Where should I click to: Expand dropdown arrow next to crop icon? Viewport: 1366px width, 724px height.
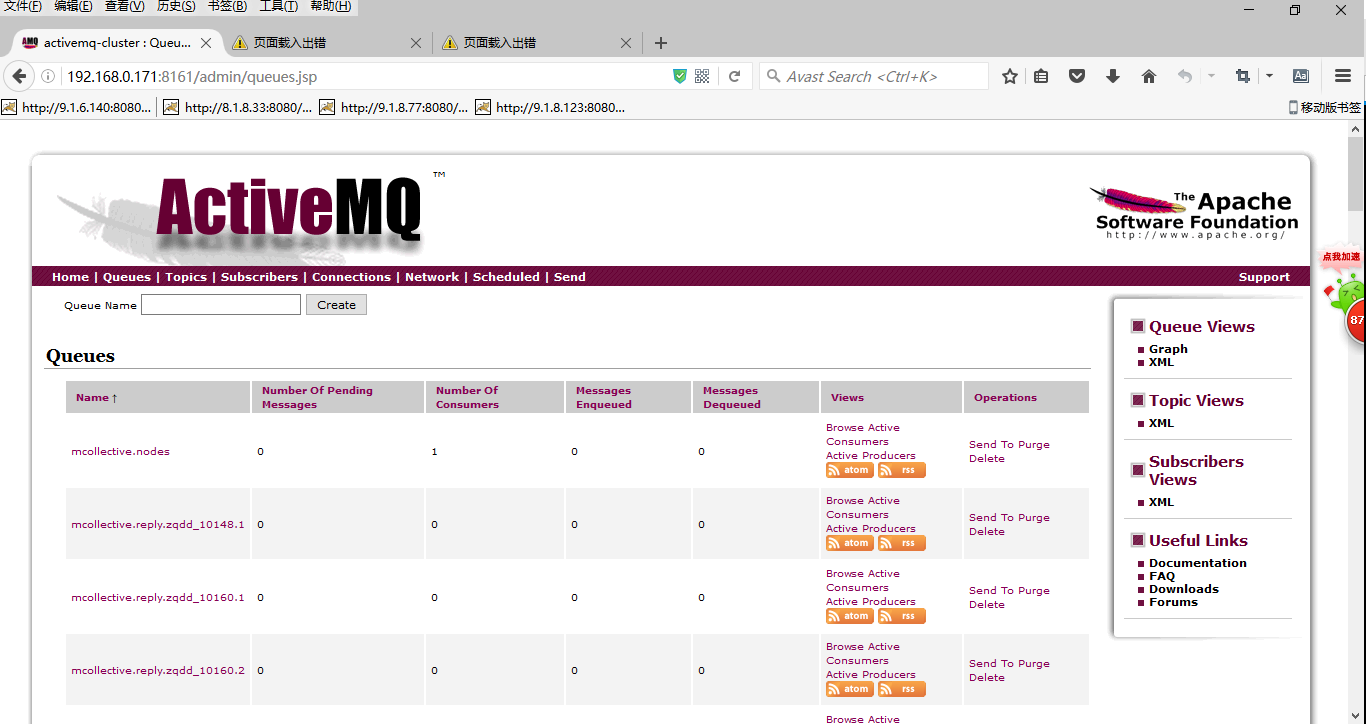[x=1269, y=76]
